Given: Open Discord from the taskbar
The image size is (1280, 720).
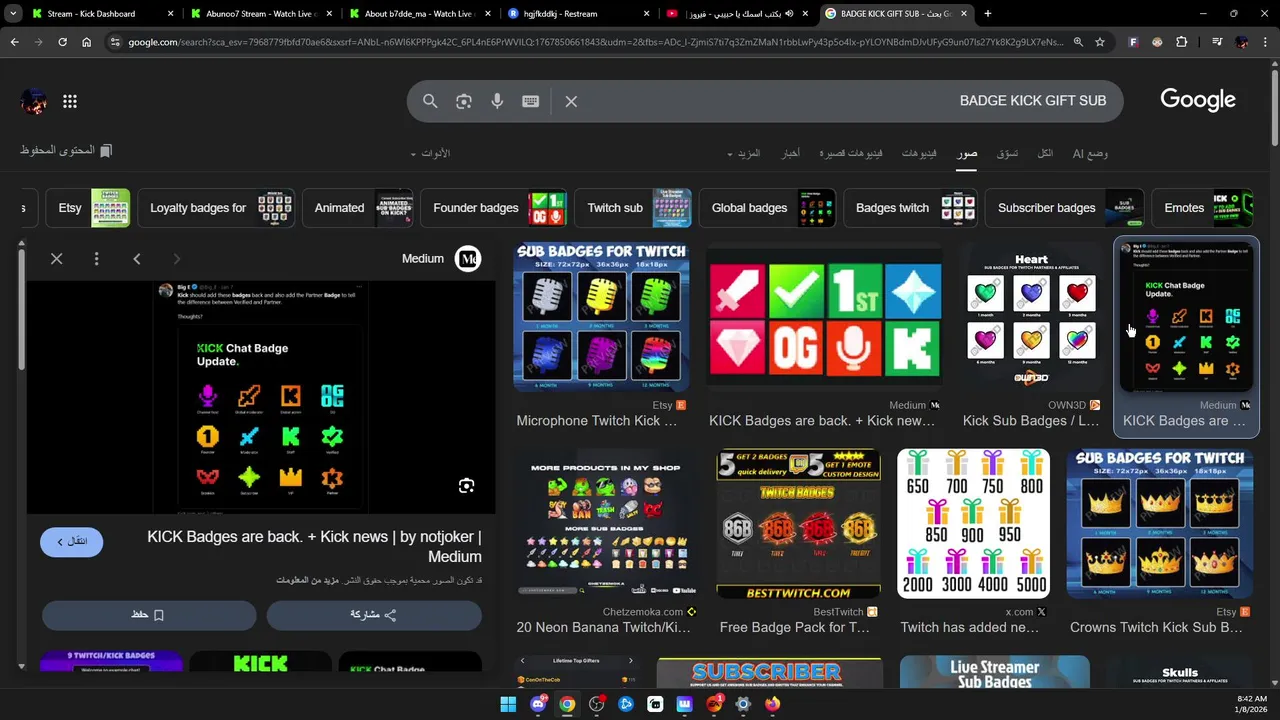Looking at the screenshot, I should tap(538, 704).
